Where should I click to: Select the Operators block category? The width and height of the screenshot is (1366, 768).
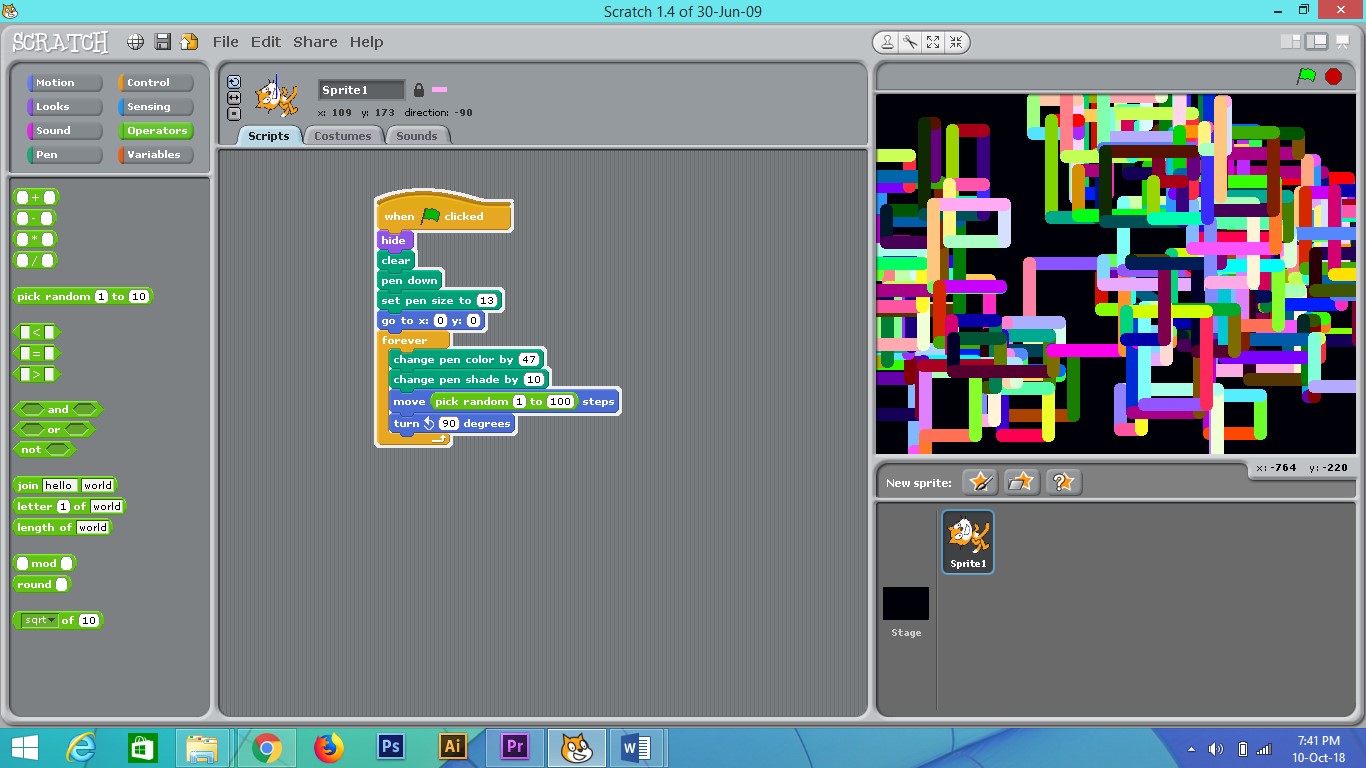coord(156,131)
